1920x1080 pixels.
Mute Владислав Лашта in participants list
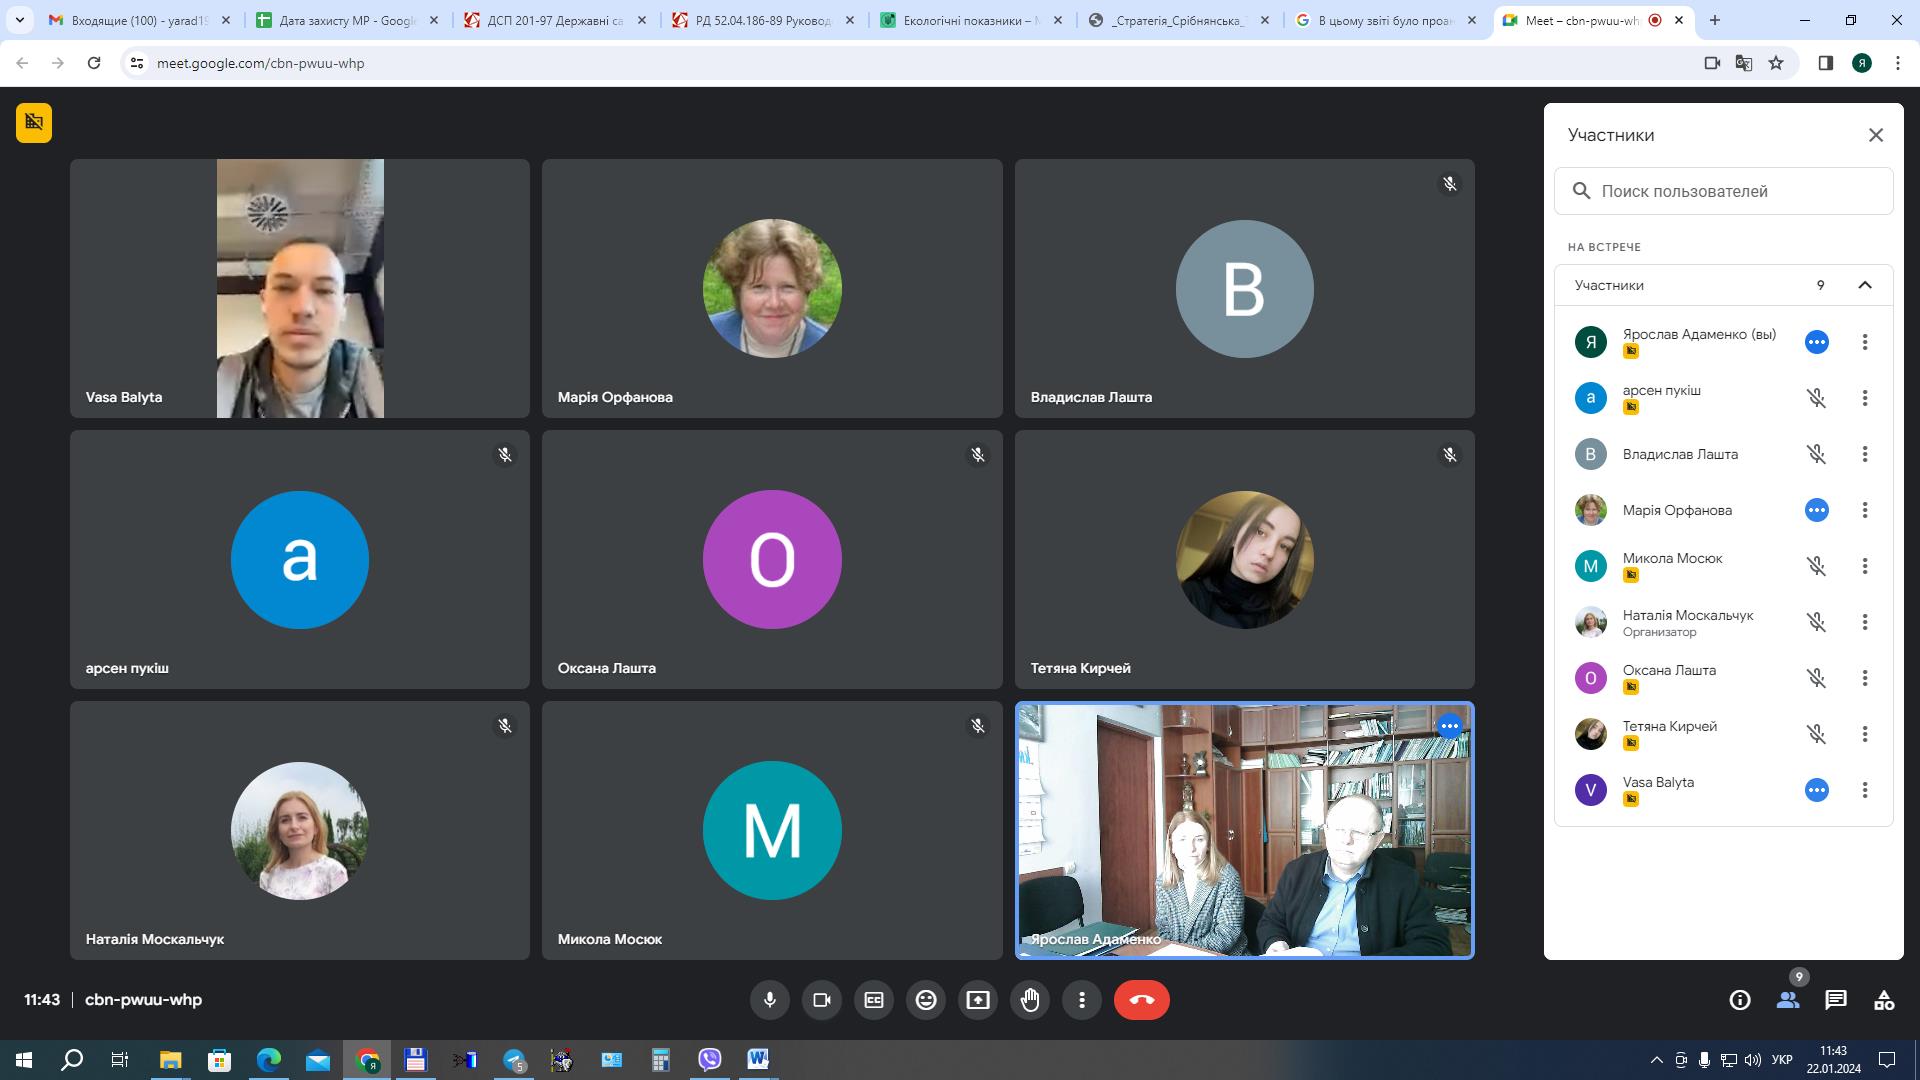1817,454
